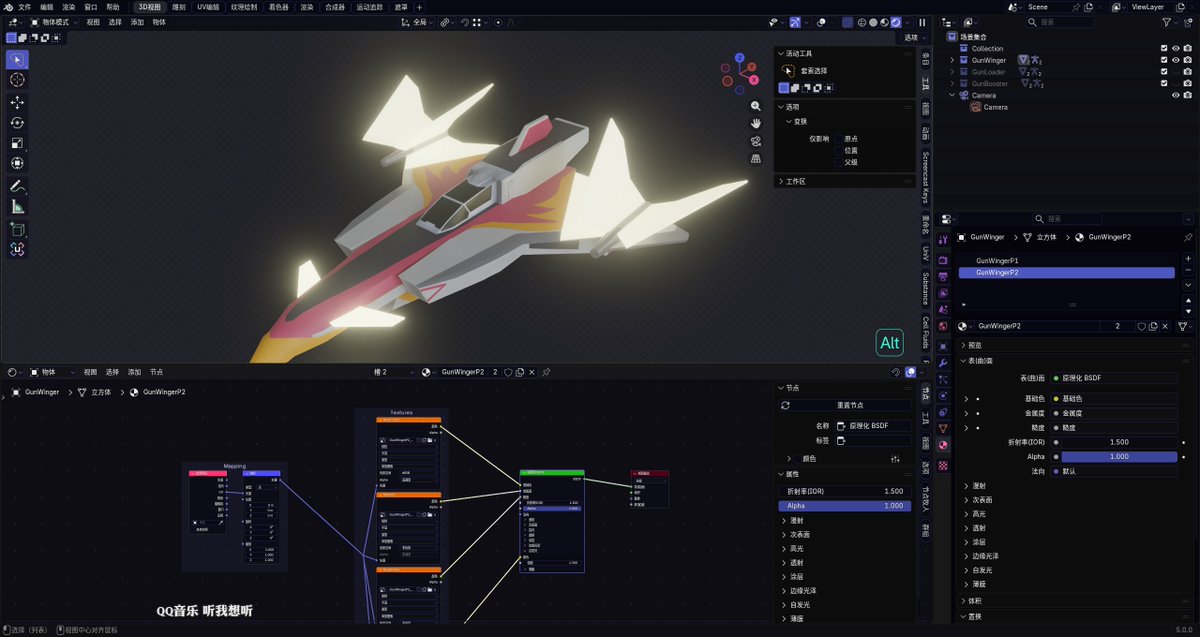Screen dimensions: 1200x637
Task: Switch to the UV编辑 workspace tab
Action: tap(206, 6)
